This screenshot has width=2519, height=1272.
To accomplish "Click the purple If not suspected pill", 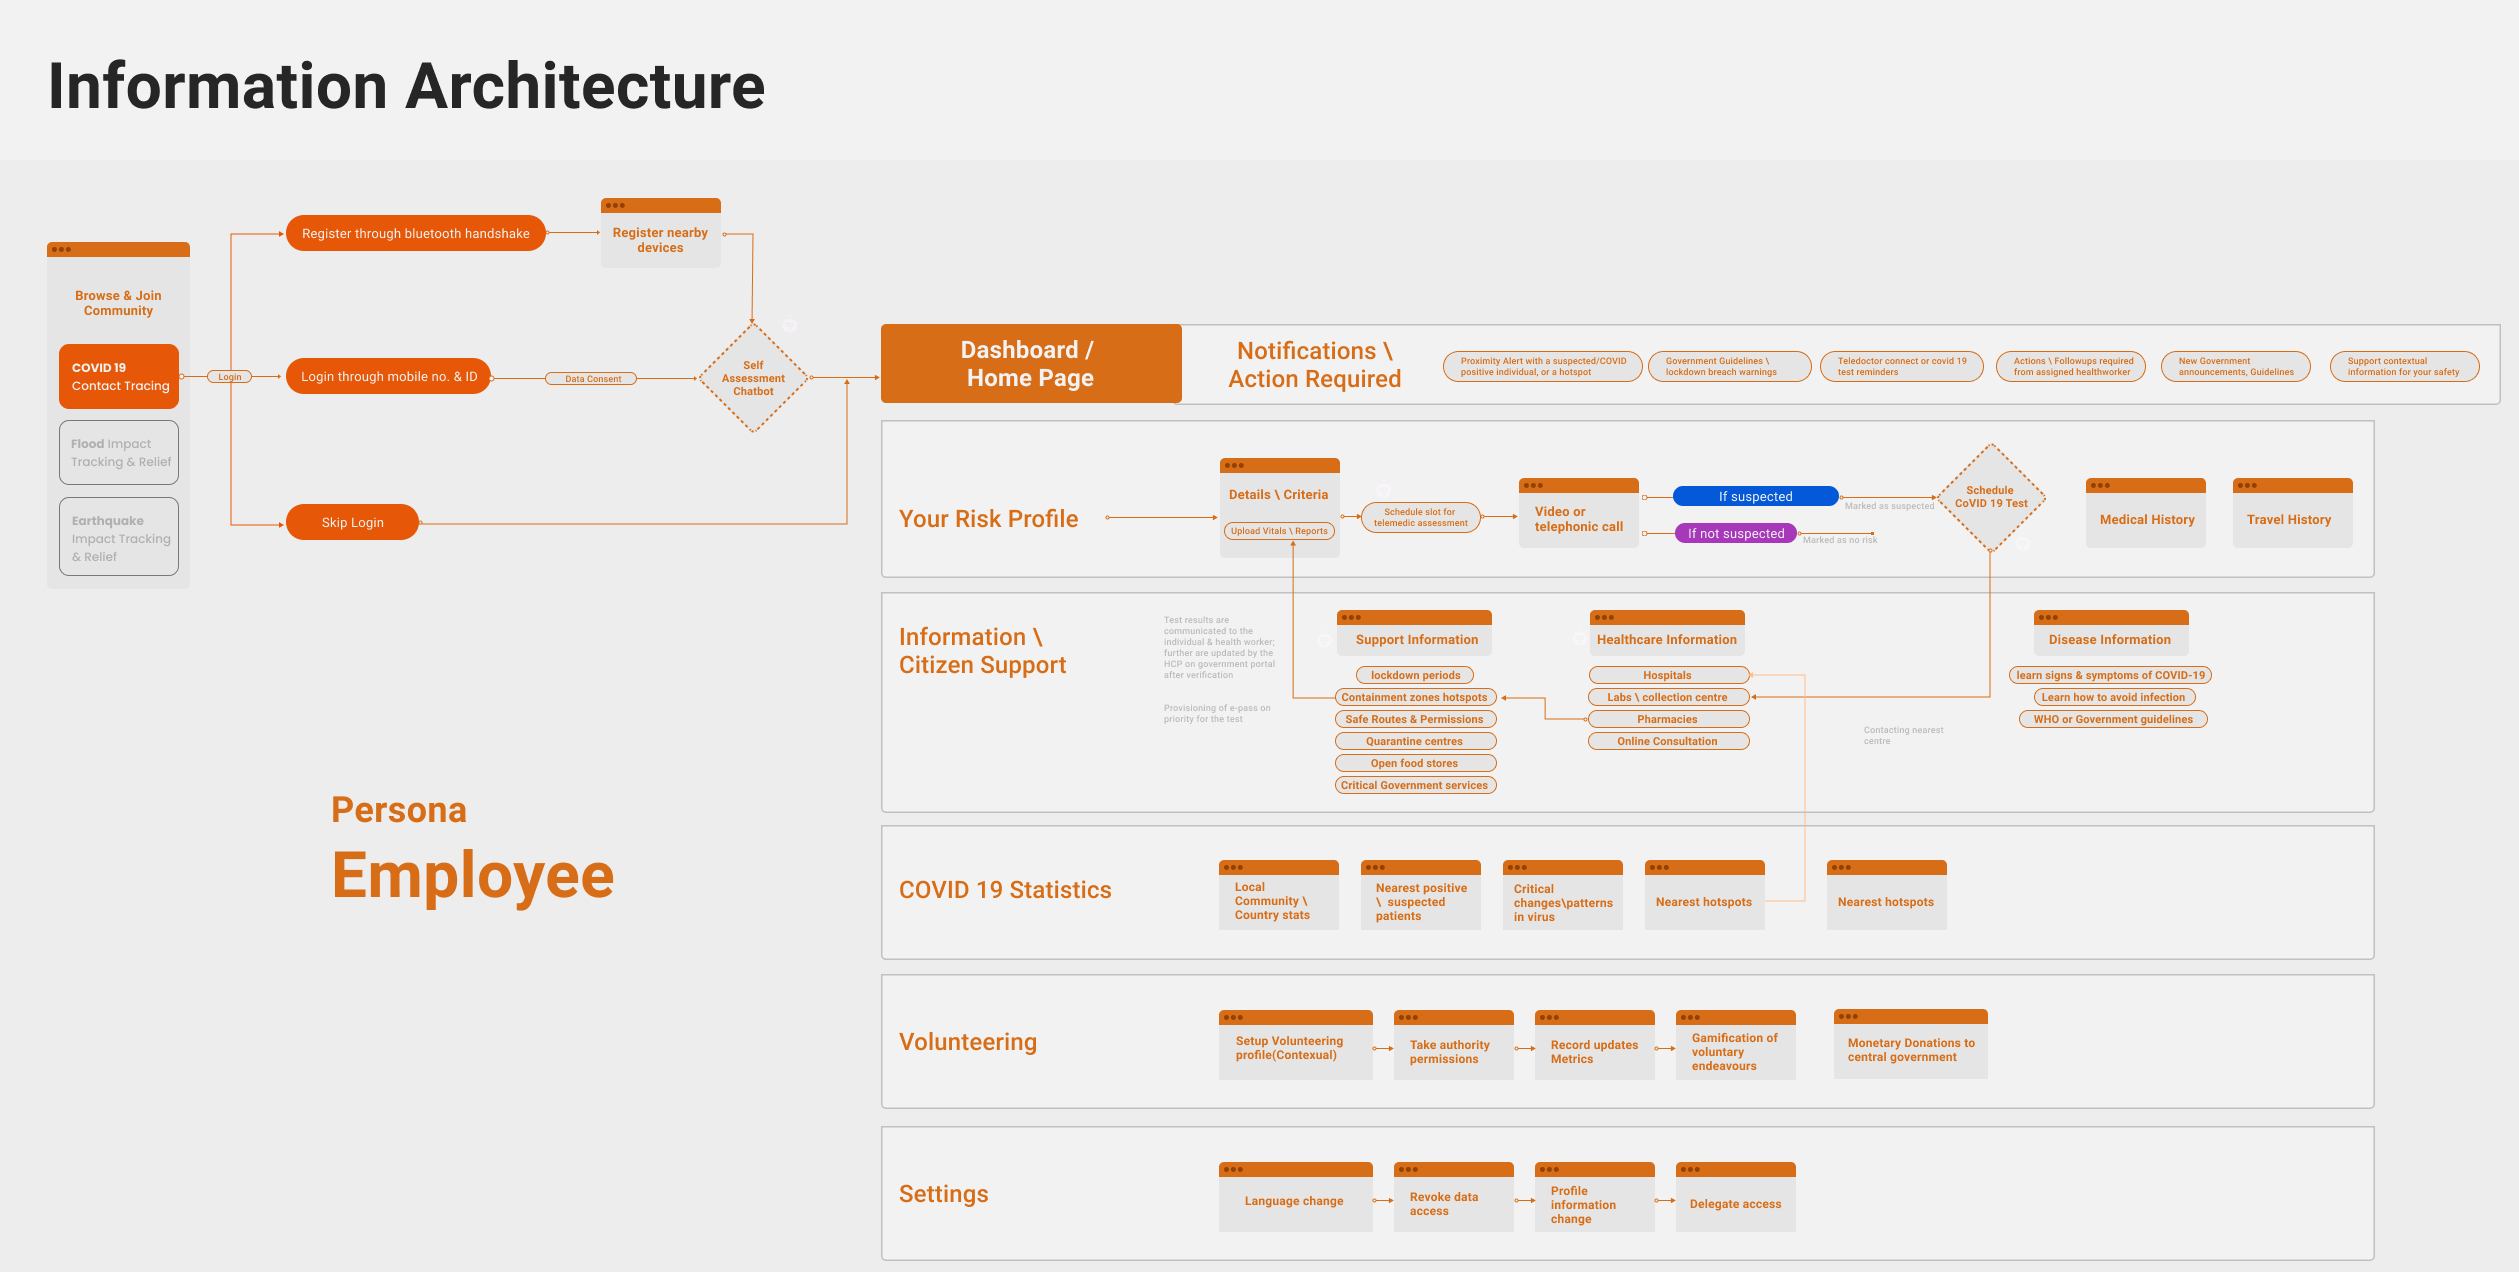I will [x=1735, y=533].
